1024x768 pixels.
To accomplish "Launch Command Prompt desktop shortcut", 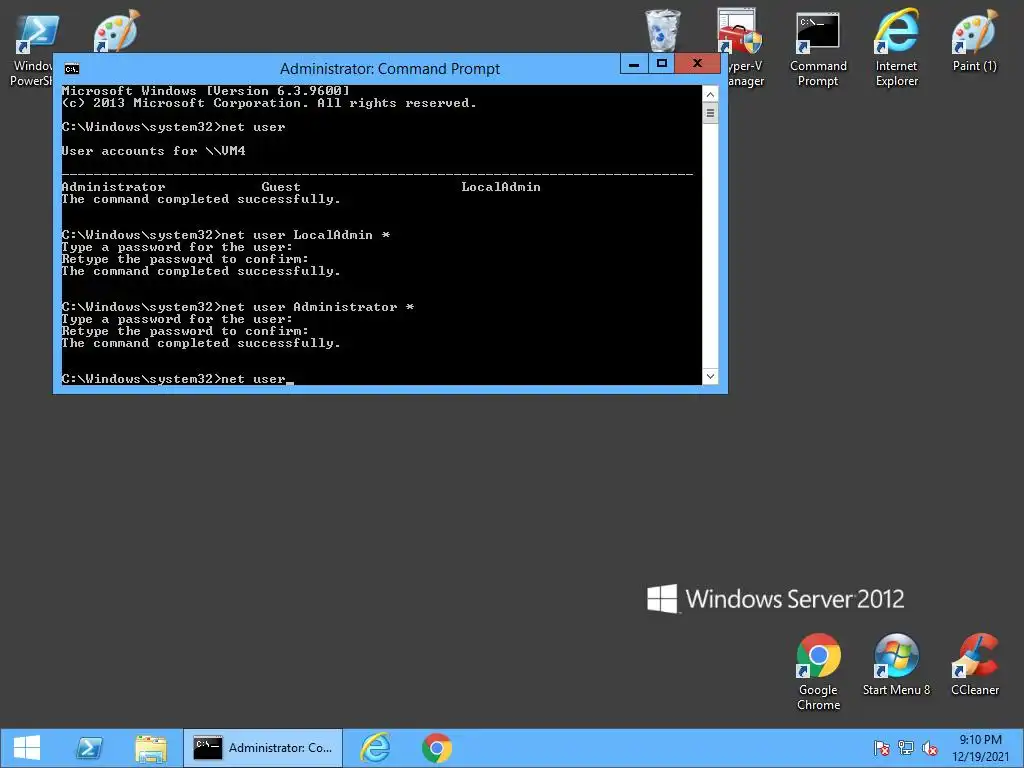I will (x=818, y=50).
